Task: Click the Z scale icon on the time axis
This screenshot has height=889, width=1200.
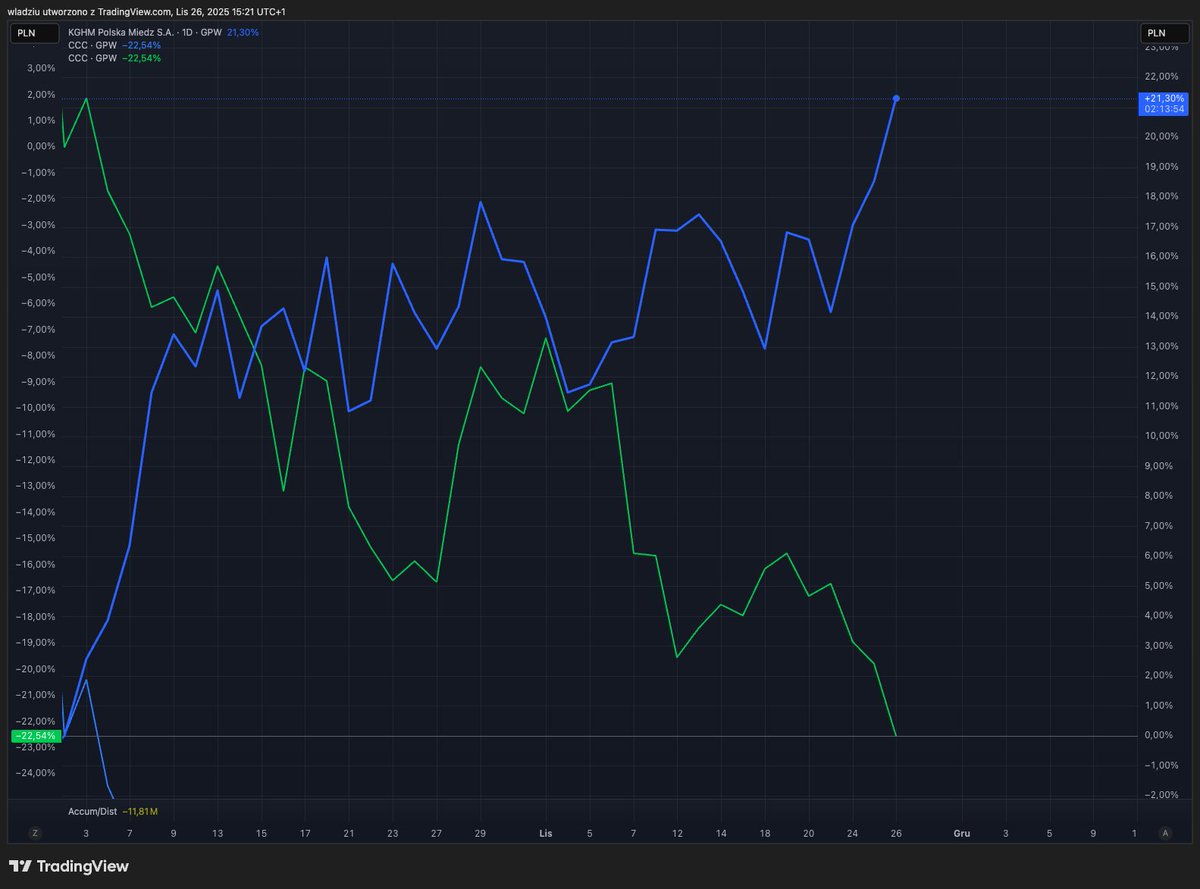Action: point(35,832)
